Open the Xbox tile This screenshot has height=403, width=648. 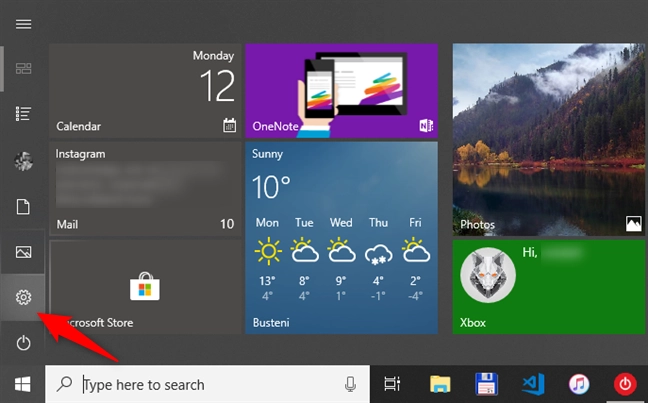point(549,287)
